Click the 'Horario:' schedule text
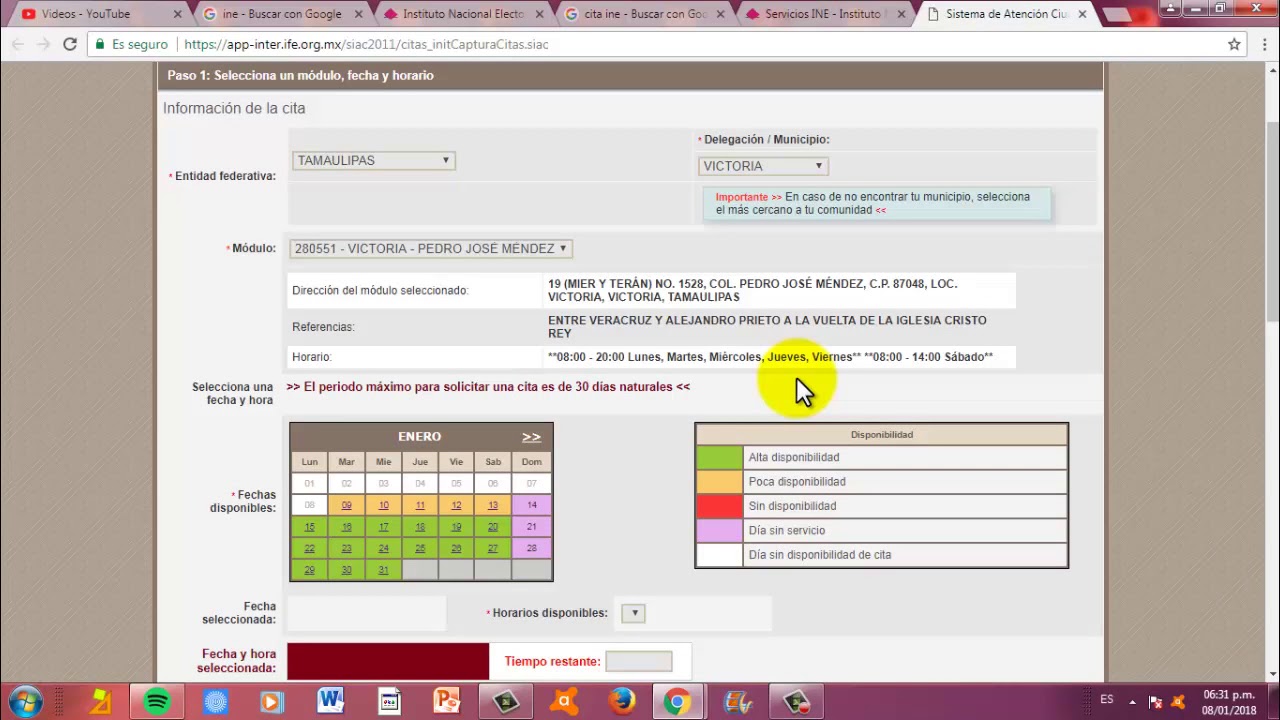The height and width of the screenshot is (720, 1280). [x=770, y=357]
